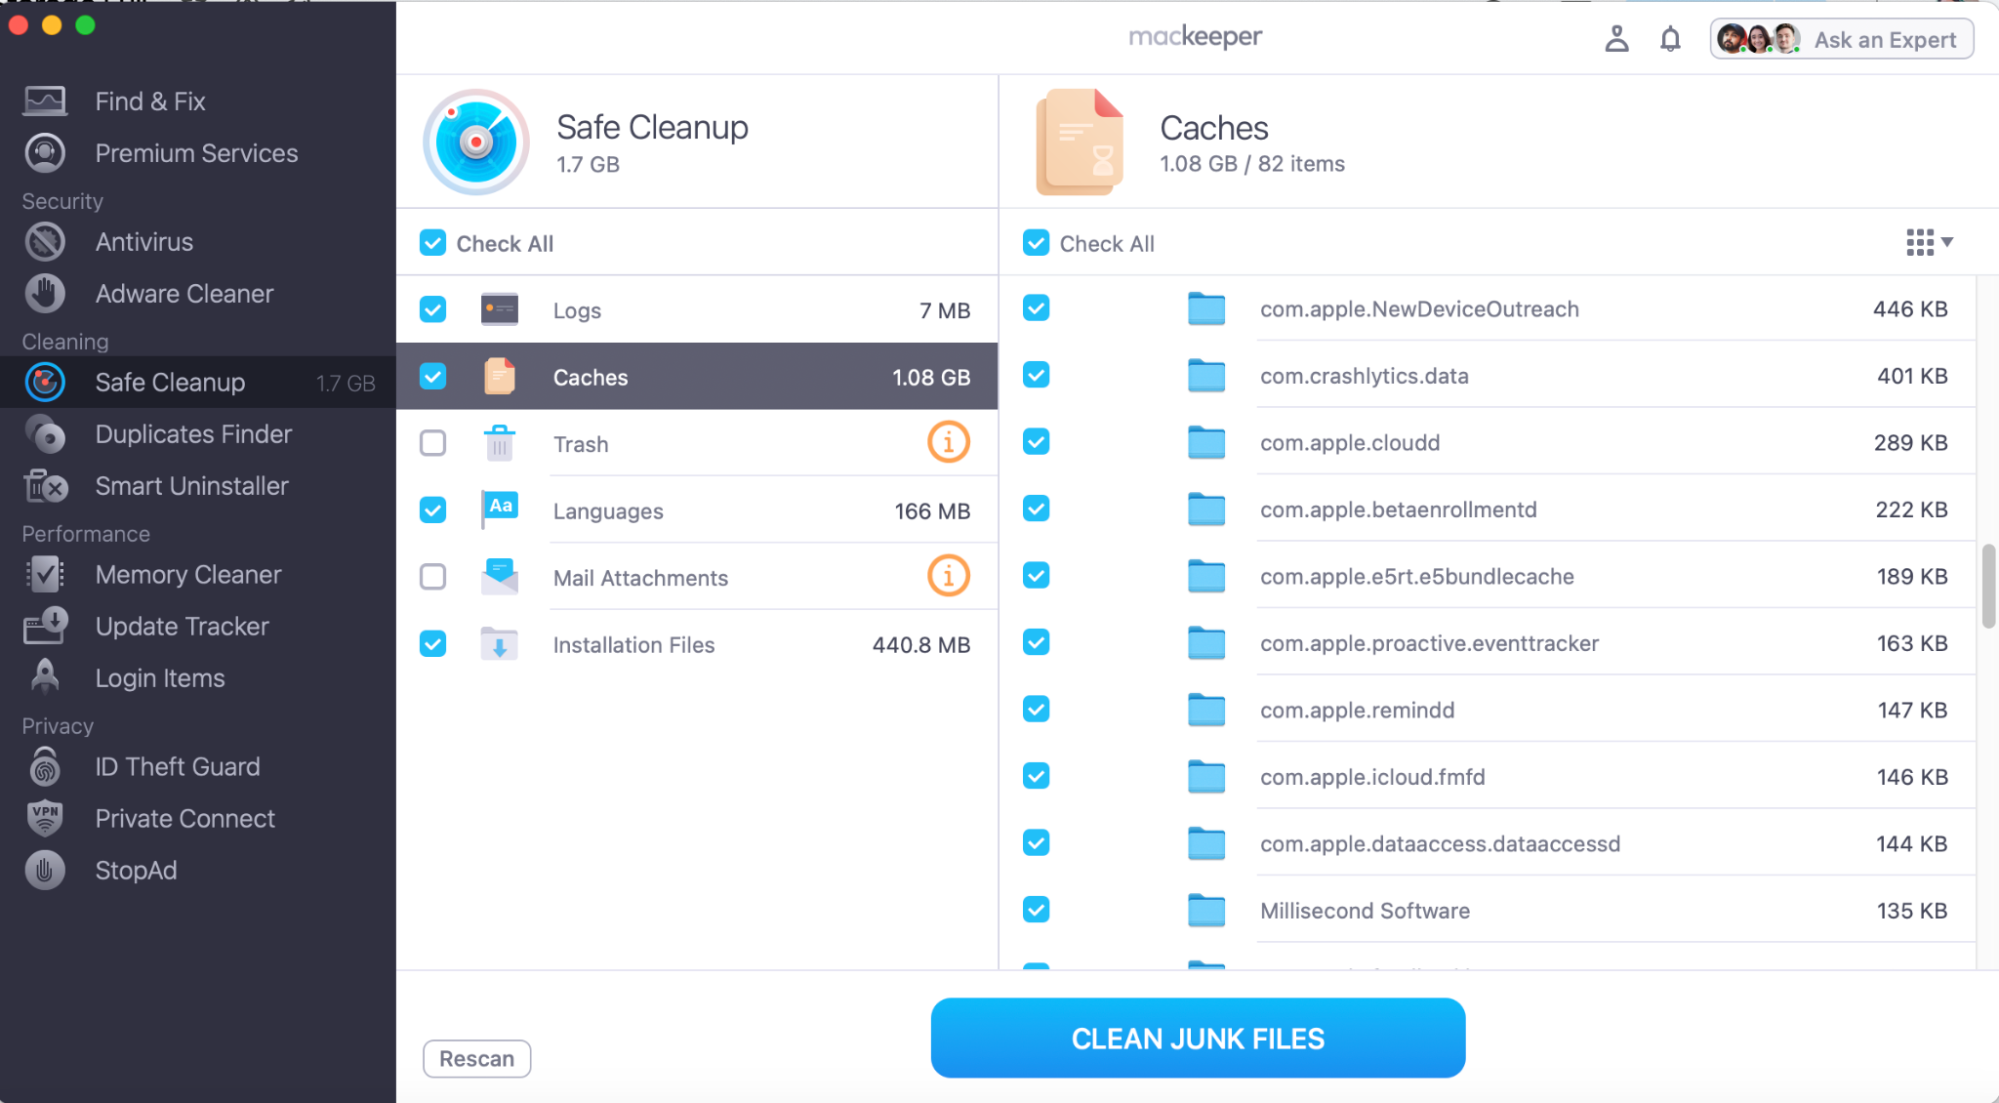This screenshot has width=1999, height=1103.
Task: Uncheck the Logs checkbox
Action: pos(433,309)
